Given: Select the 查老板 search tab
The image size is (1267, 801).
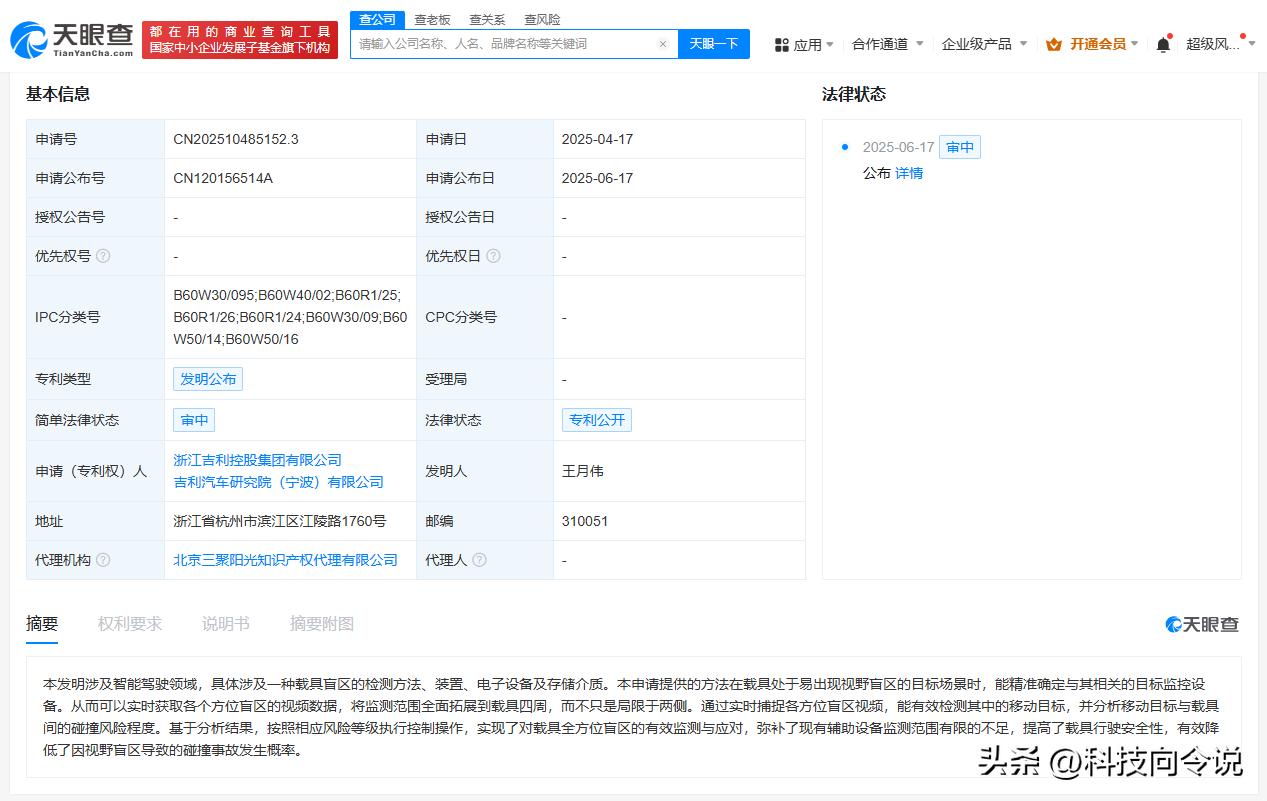Looking at the screenshot, I should (432, 19).
